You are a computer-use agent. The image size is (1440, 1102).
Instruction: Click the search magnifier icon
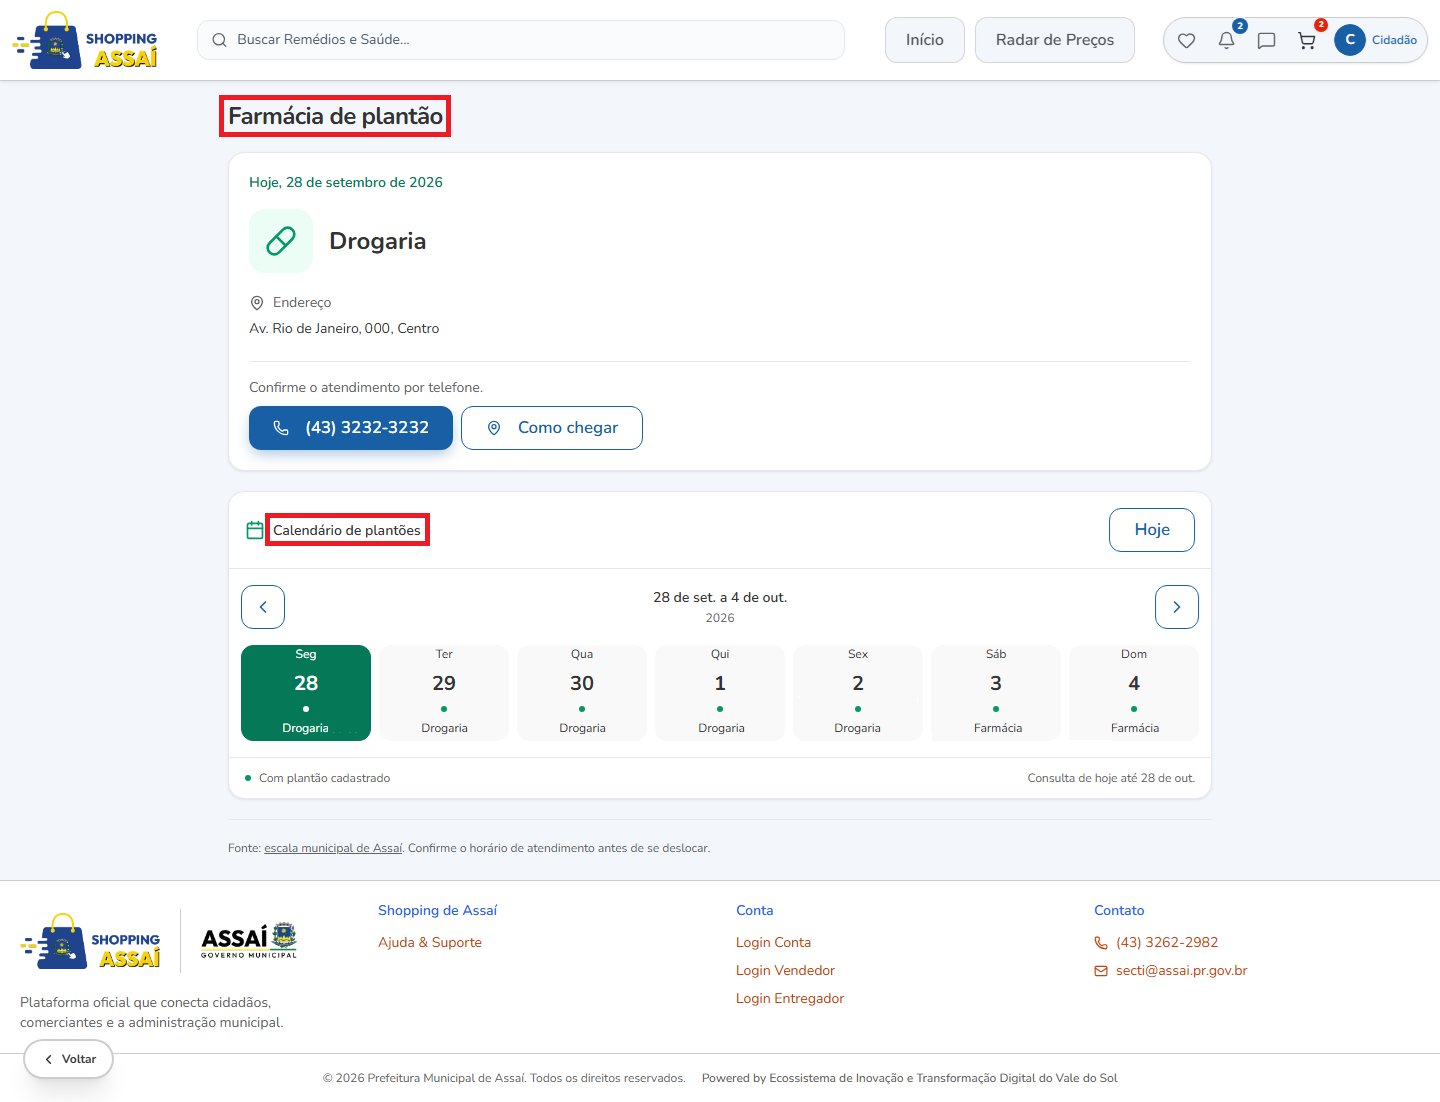220,40
